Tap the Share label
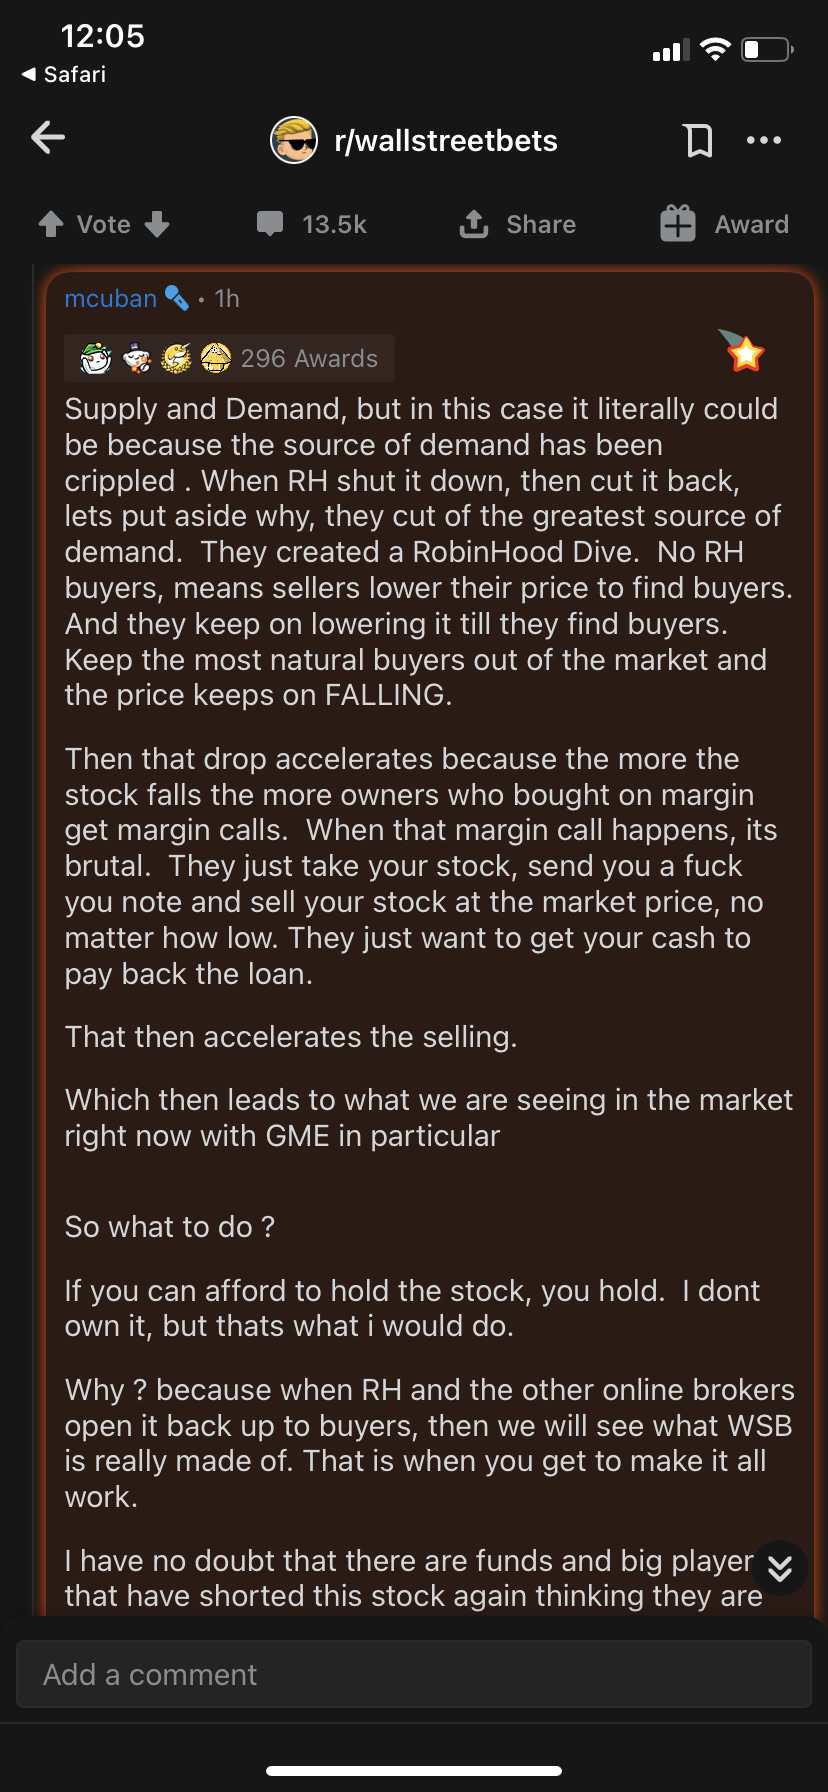 coord(541,224)
